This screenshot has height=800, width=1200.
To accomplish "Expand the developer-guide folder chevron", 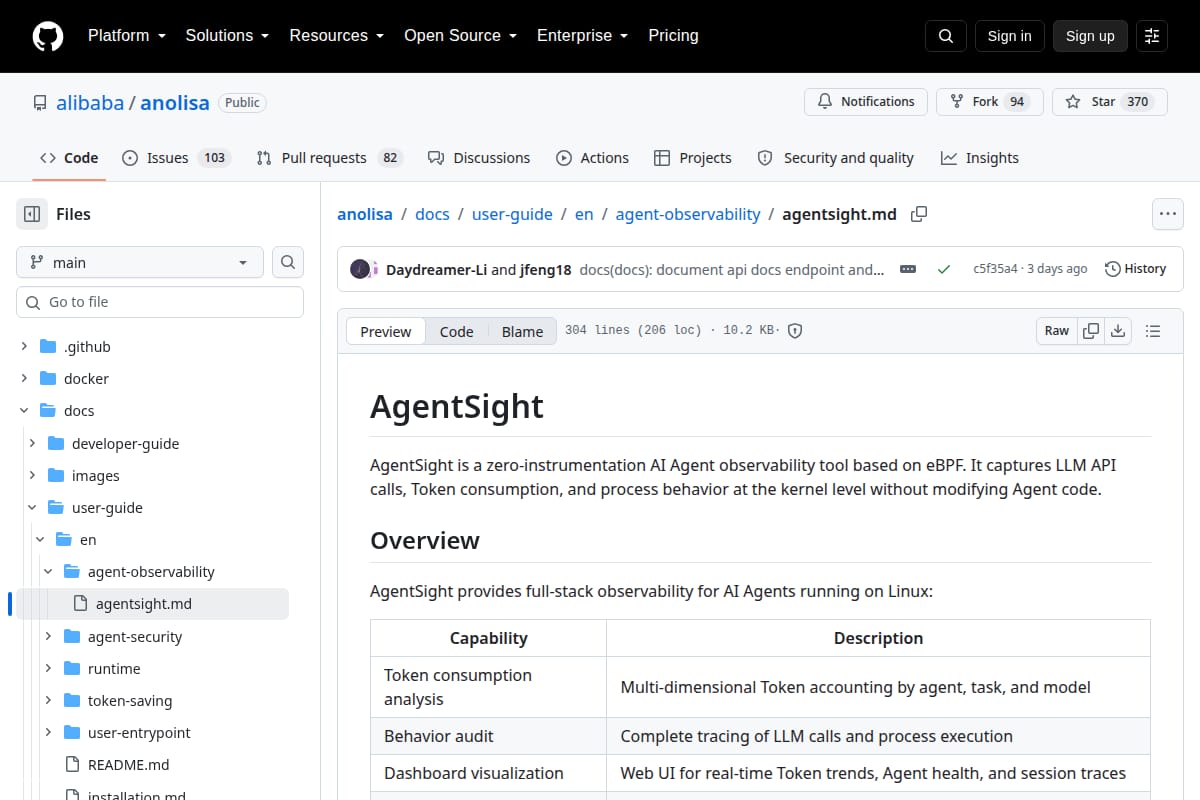I will [x=32, y=443].
